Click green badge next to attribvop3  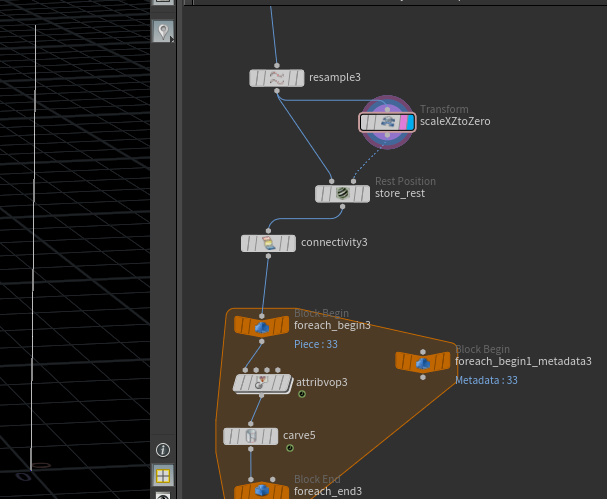pos(302,394)
